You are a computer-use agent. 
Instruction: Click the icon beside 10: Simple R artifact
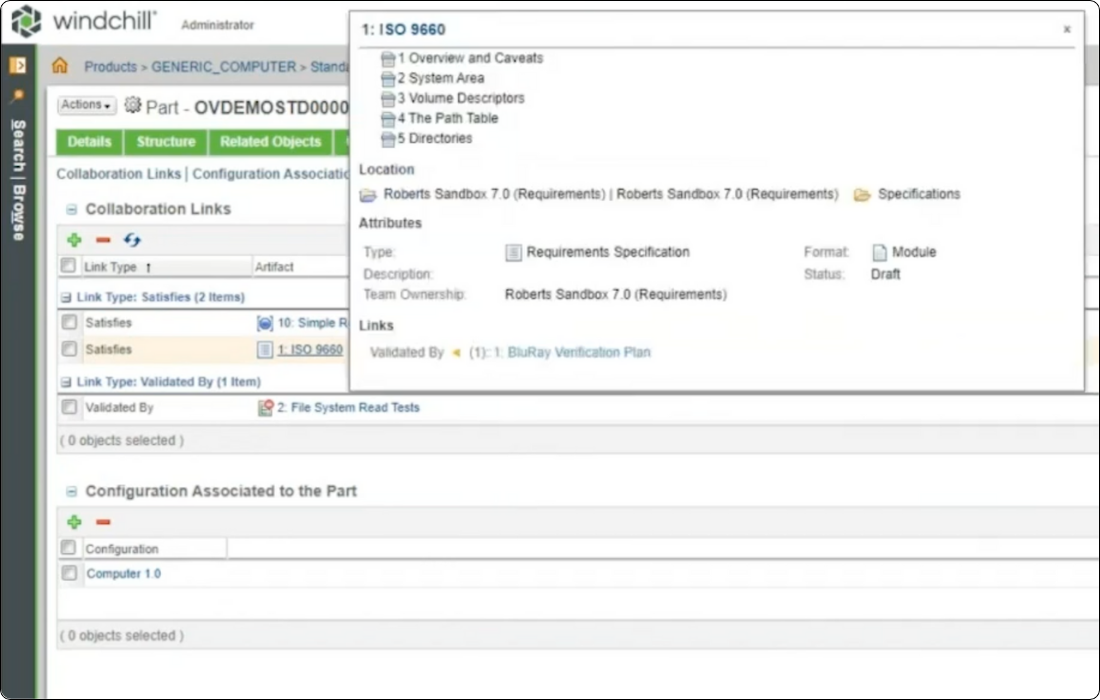pos(264,323)
